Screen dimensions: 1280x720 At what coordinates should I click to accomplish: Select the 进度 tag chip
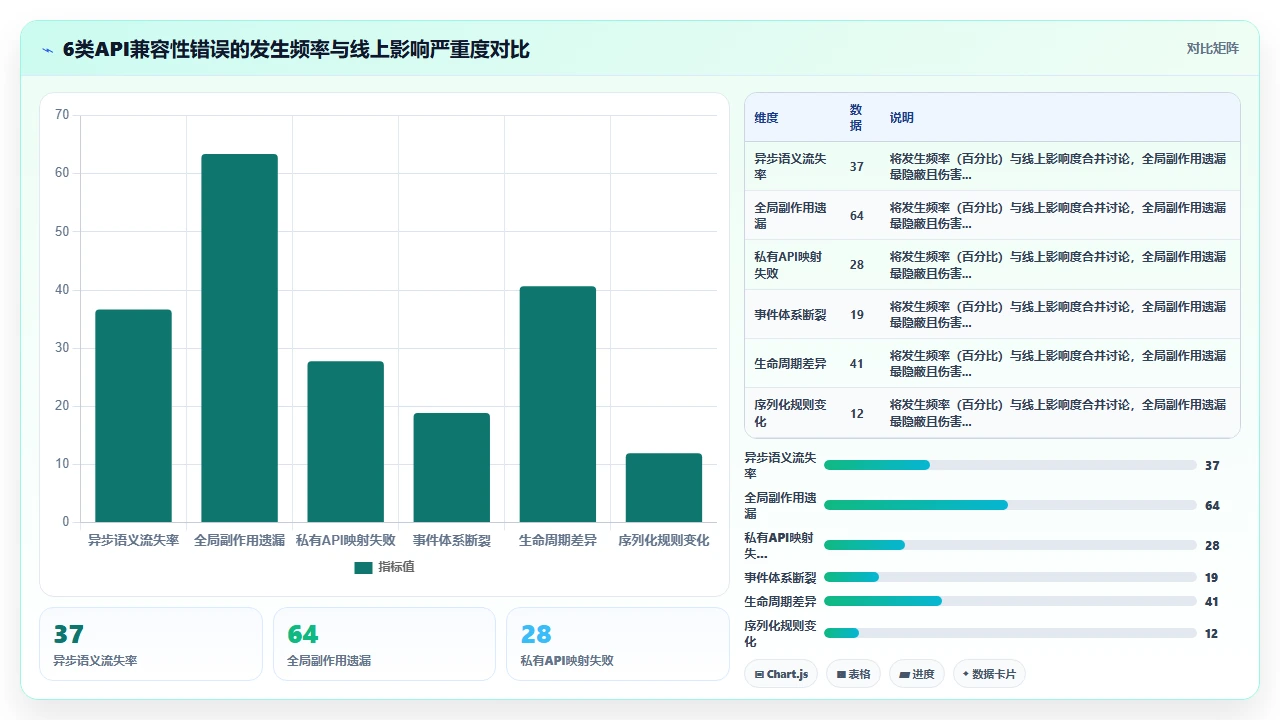tap(917, 674)
